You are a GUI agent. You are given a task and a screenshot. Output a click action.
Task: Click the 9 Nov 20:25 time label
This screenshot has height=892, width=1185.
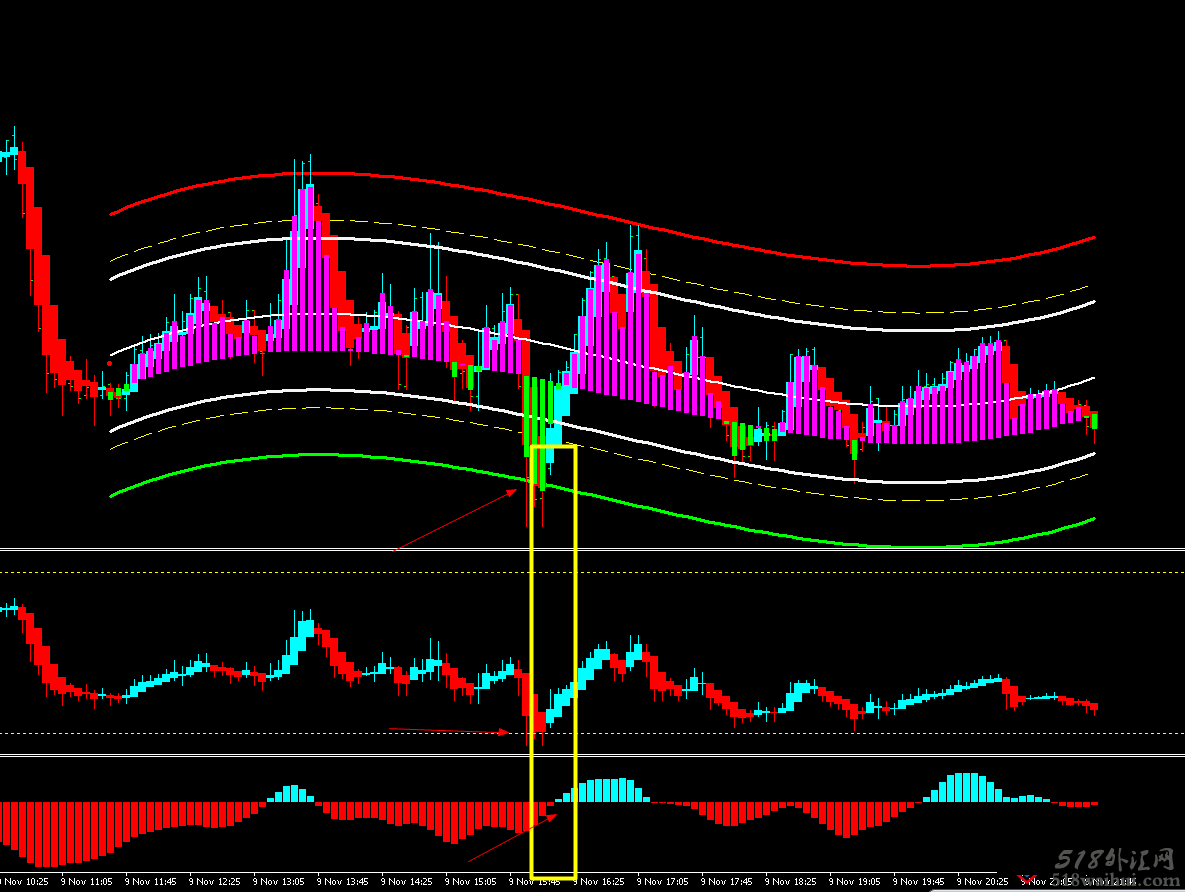click(x=985, y=883)
